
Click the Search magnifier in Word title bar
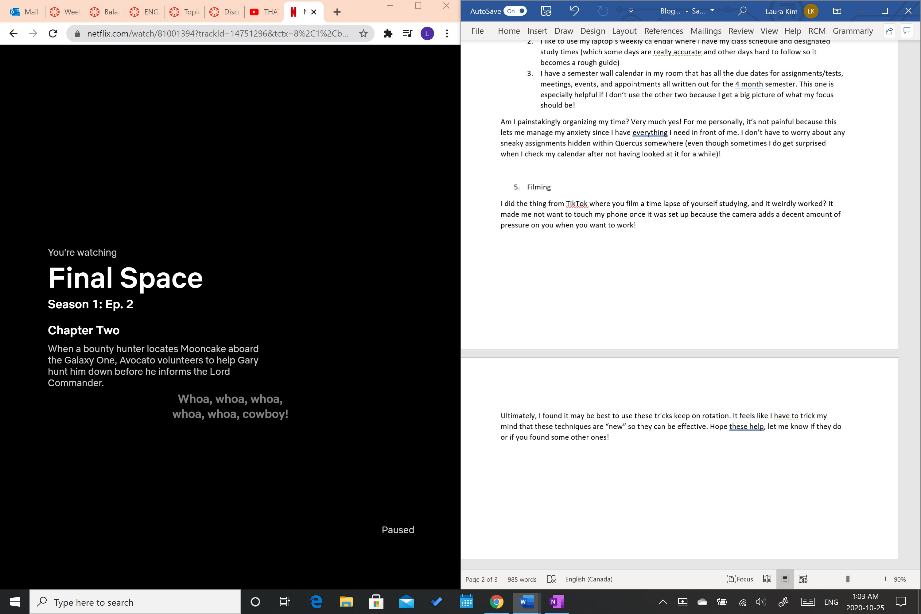pyautogui.click(x=742, y=12)
